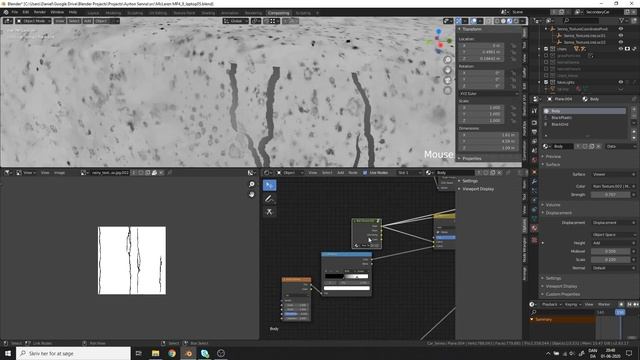Click the outliner filter funnel icon
The image size is (640, 360).
coord(622,20)
